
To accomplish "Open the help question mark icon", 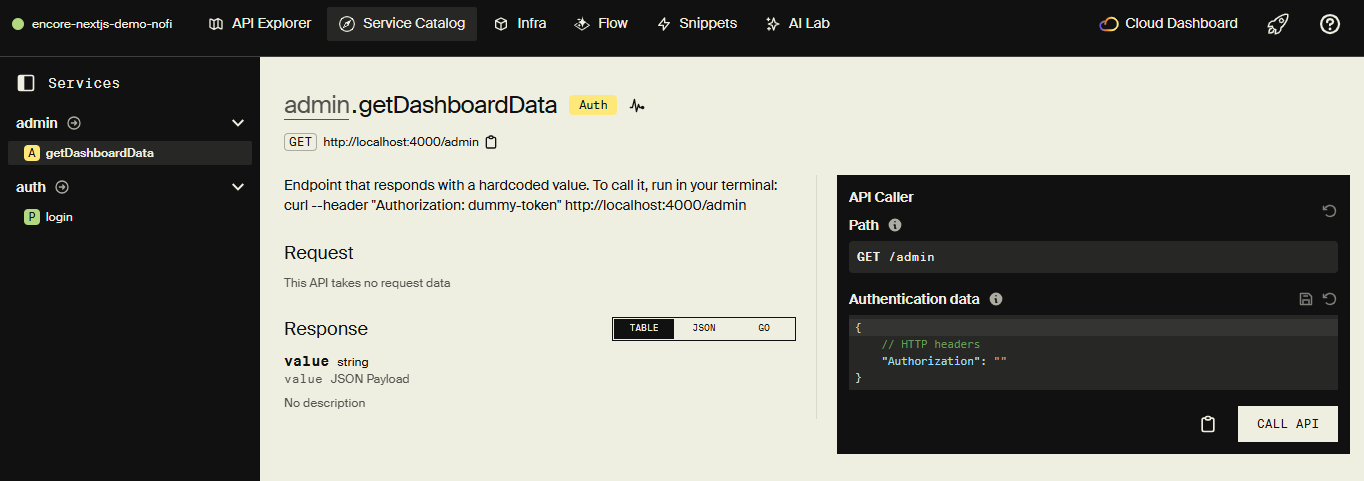I will click(1330, 24).
